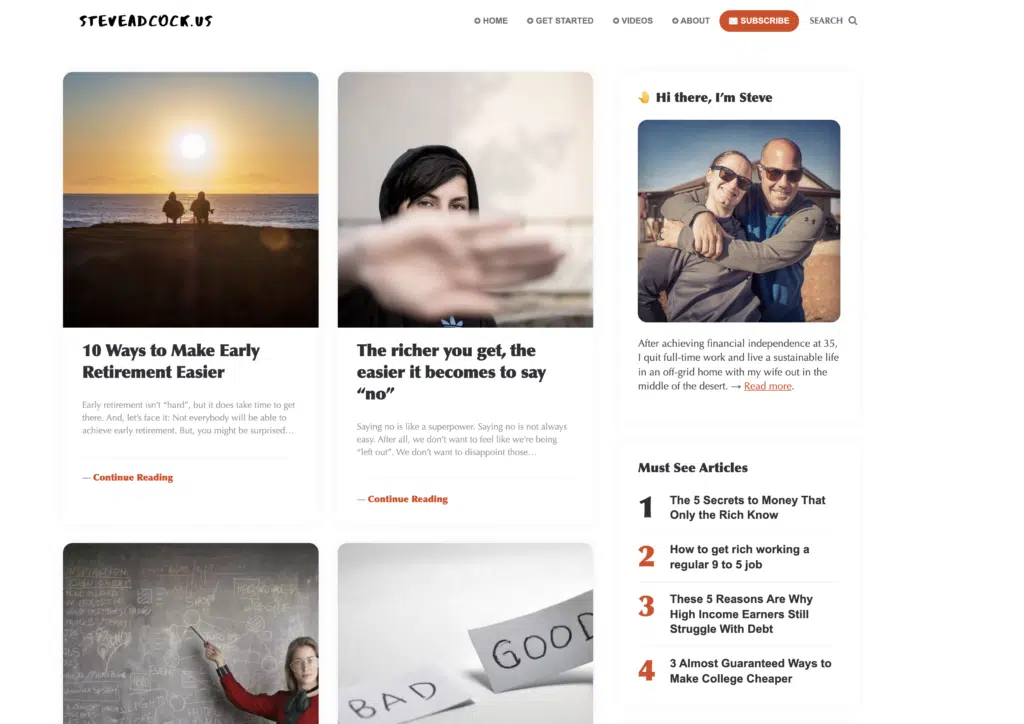Click the number 3 article rank badge
Viewport: 1024px width, 724px height.
coord(646,606)
